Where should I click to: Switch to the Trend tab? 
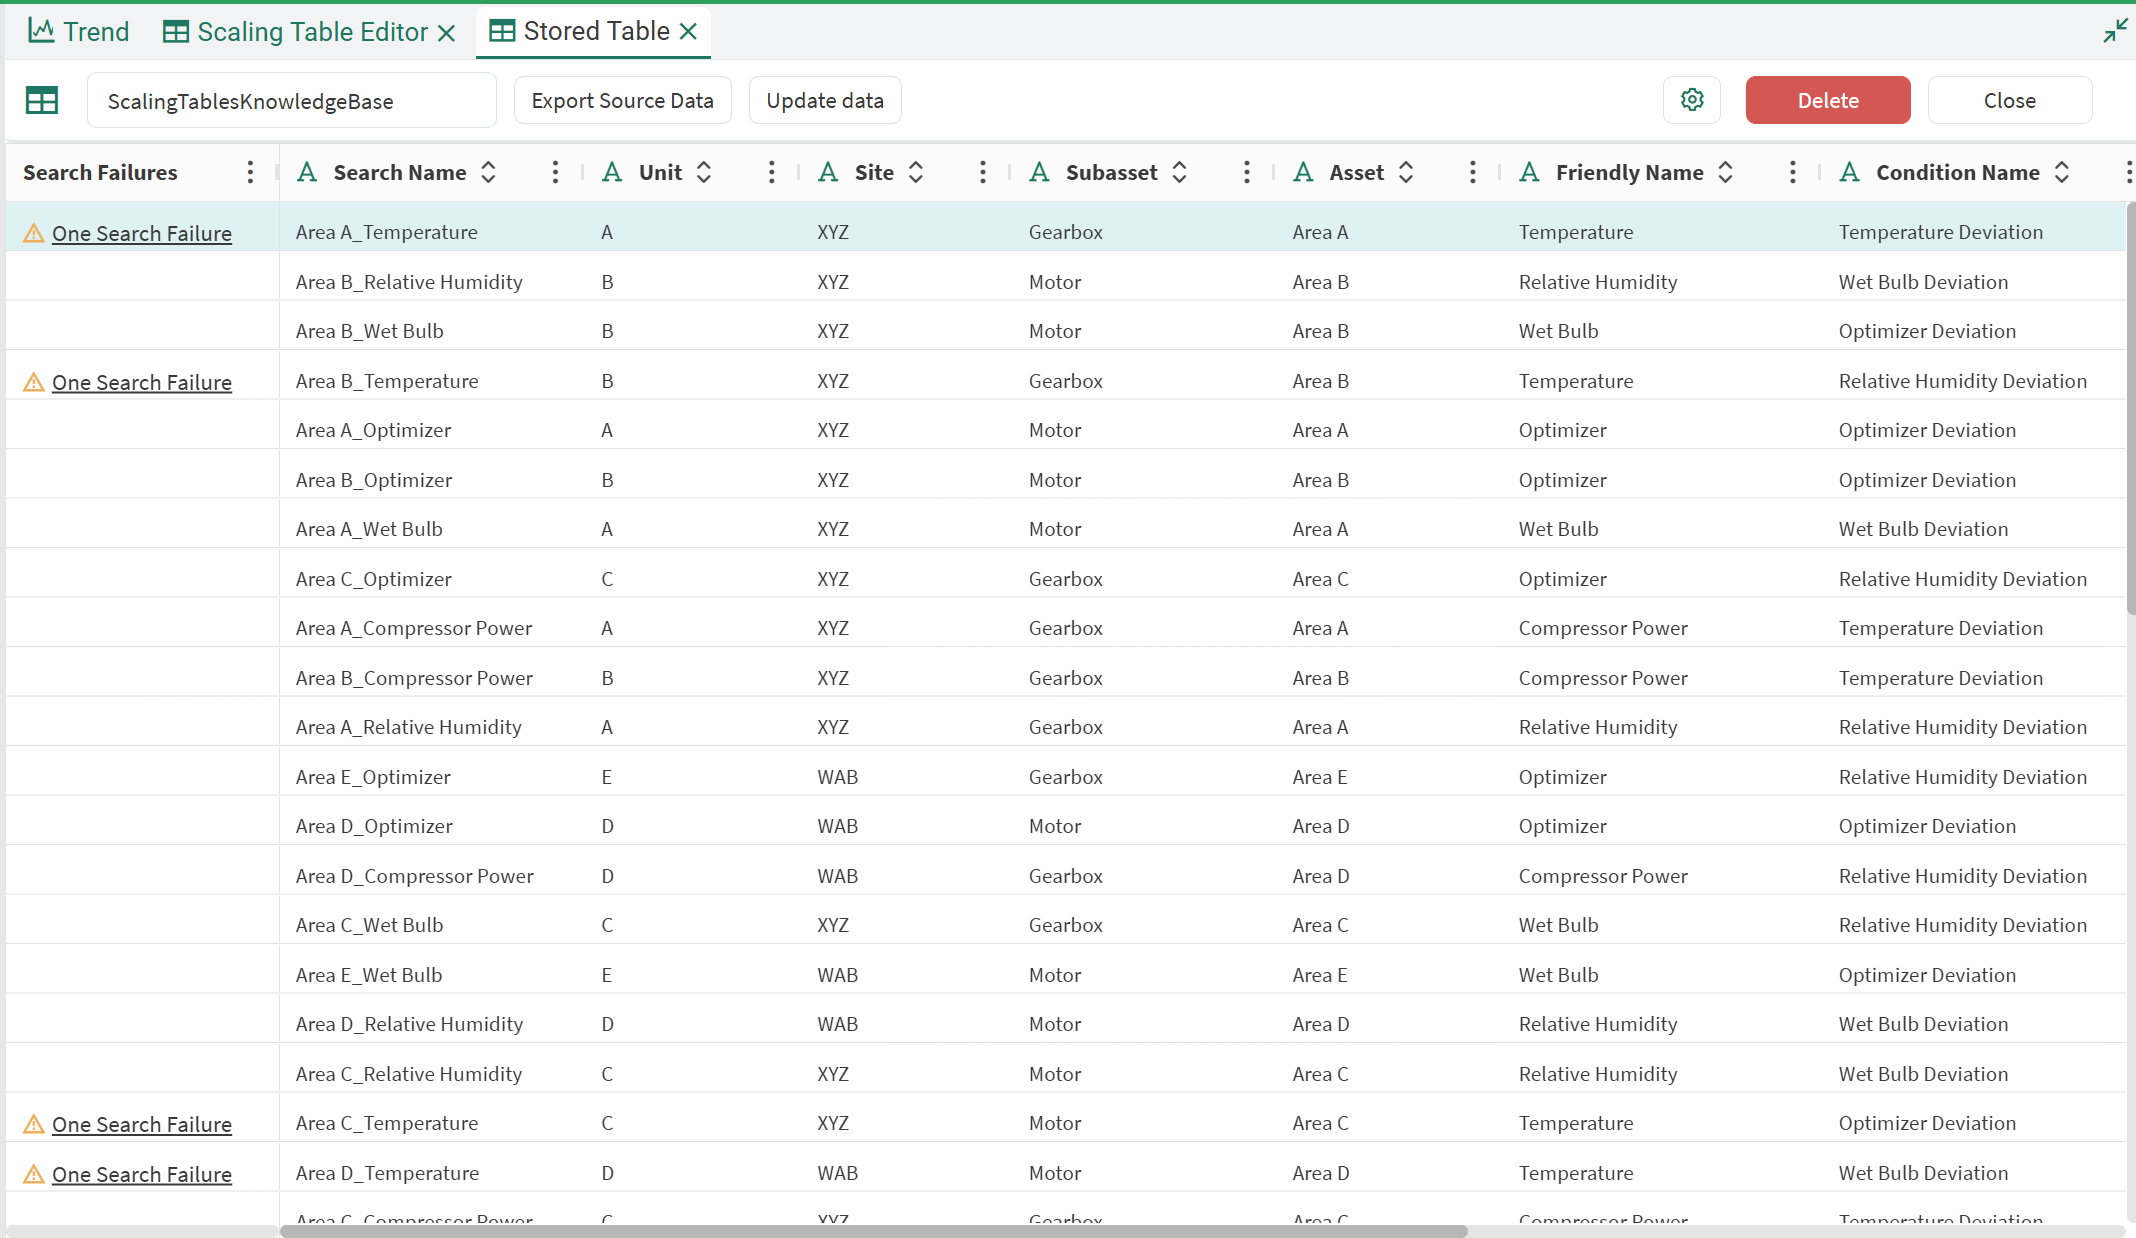point(79,31)
